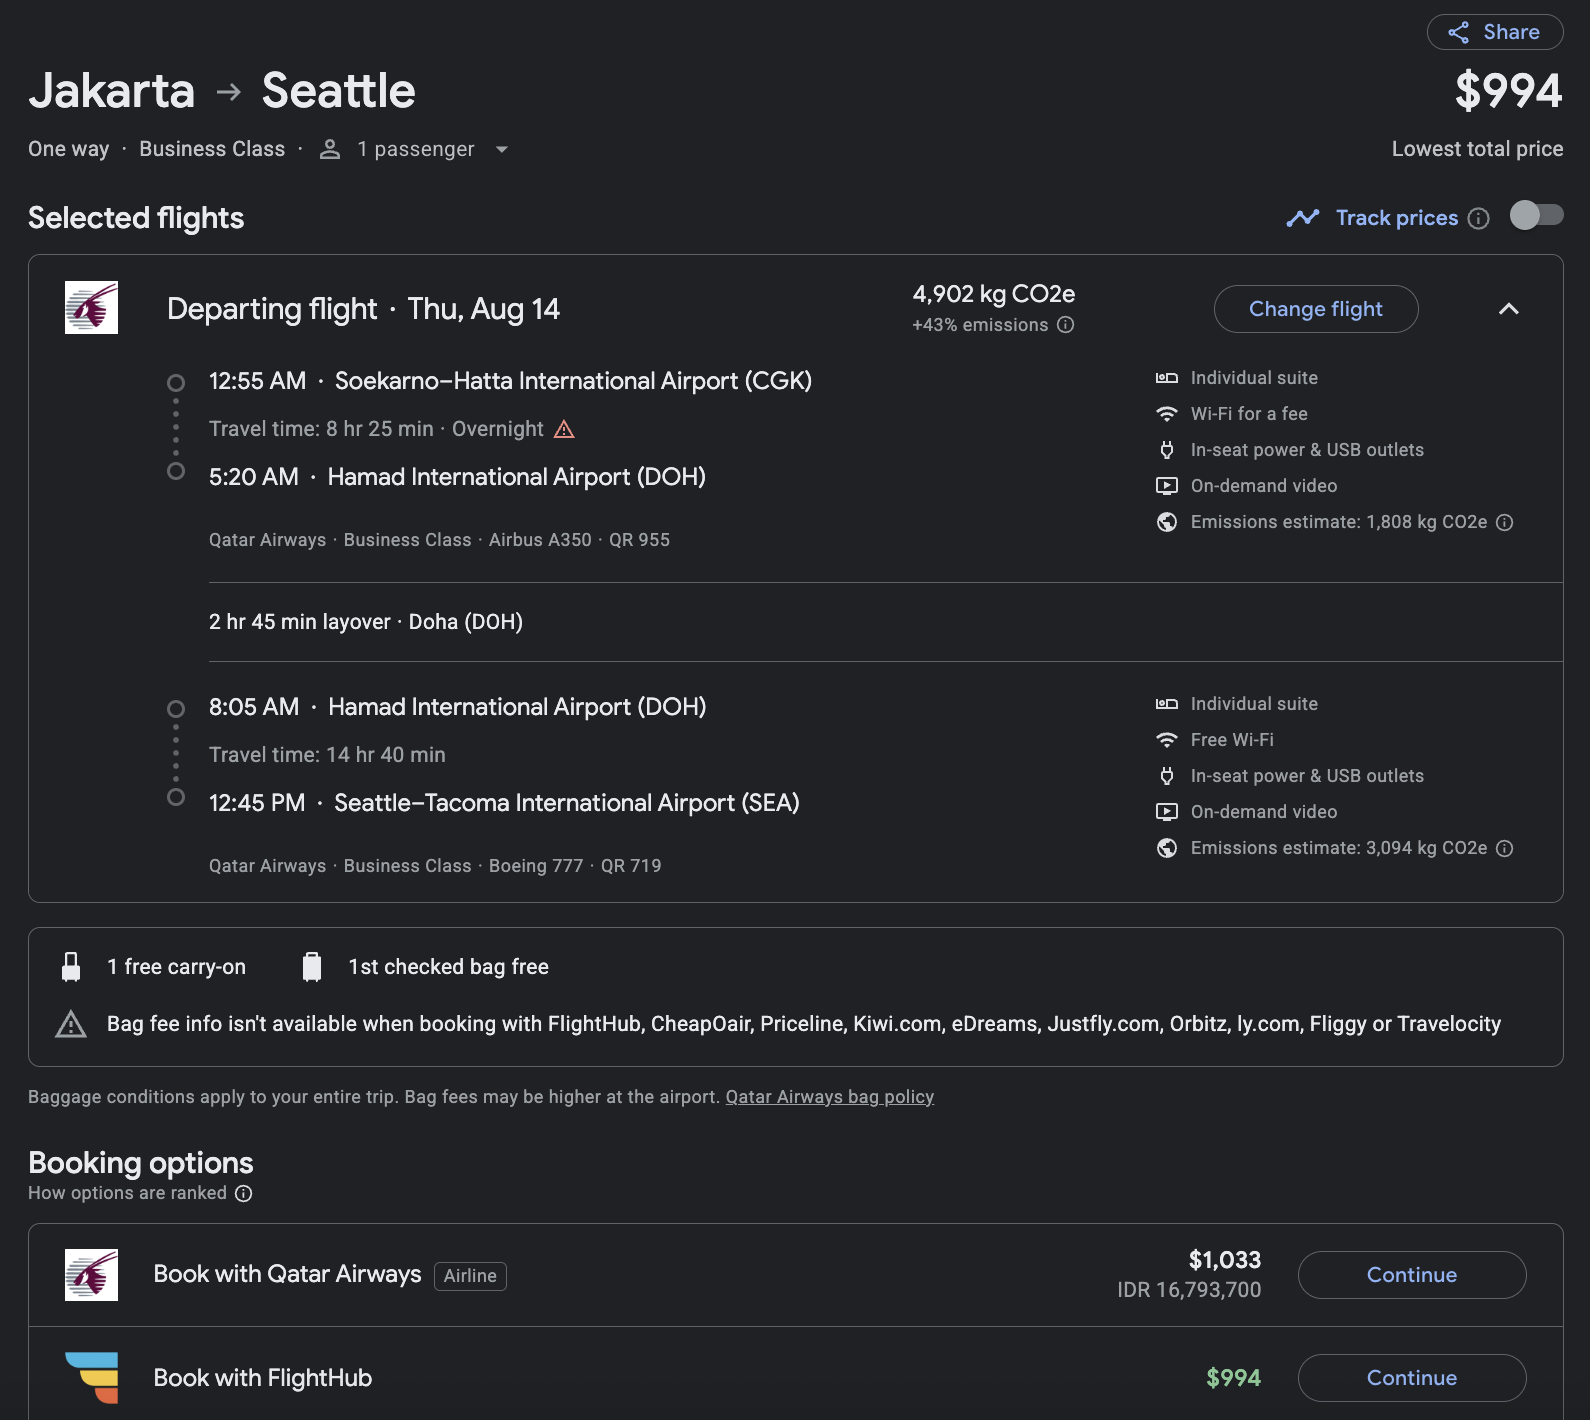Open the passenger count dropdown

click(x=502, y=149)
